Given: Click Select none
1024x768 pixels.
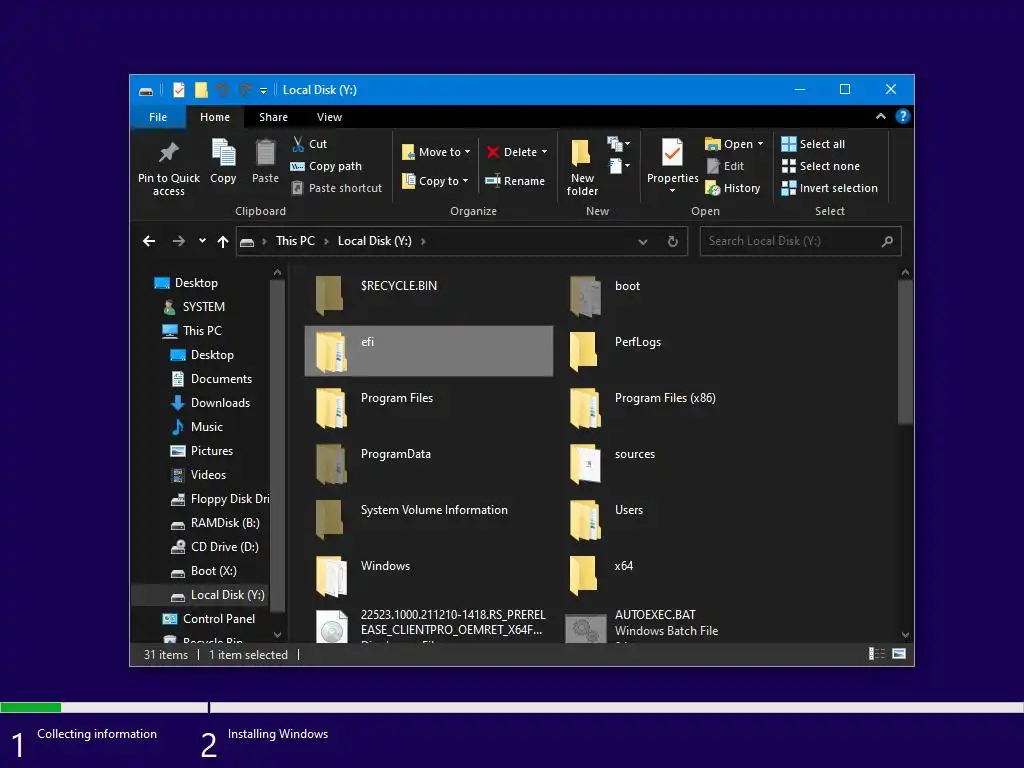Looking at the screenshot, I should point(821,166).
